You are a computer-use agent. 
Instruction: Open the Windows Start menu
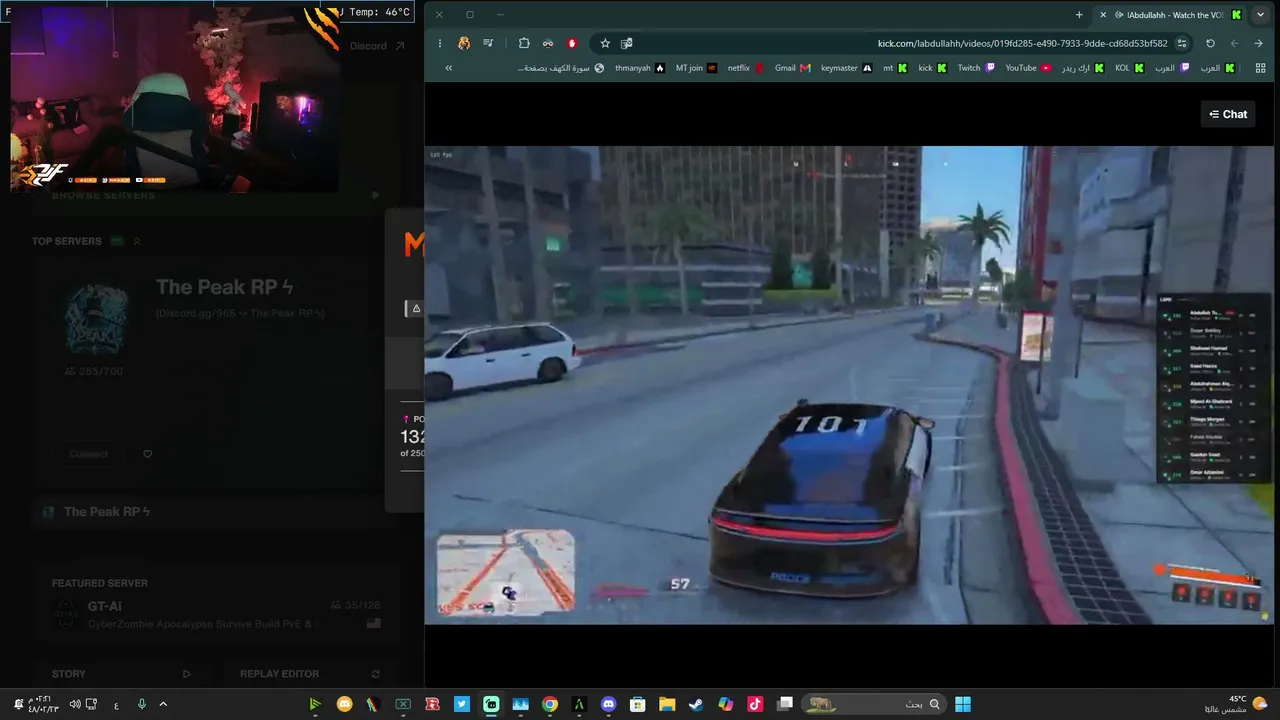pos(962,704)
